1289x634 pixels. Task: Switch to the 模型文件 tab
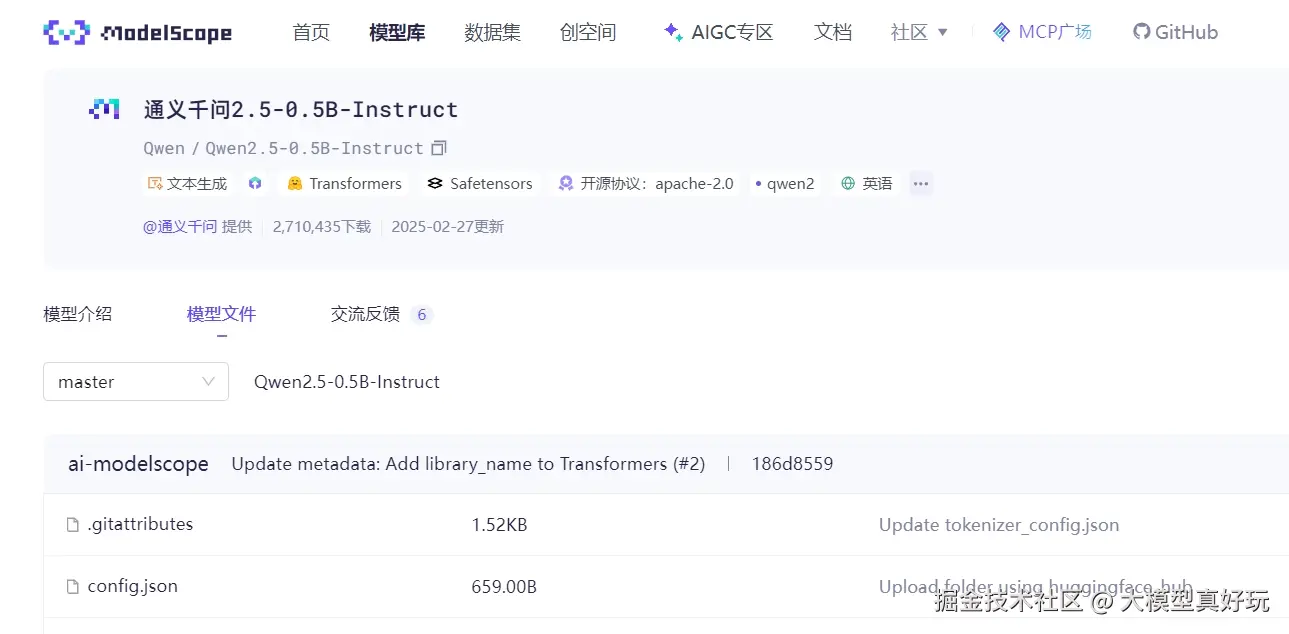222,314
